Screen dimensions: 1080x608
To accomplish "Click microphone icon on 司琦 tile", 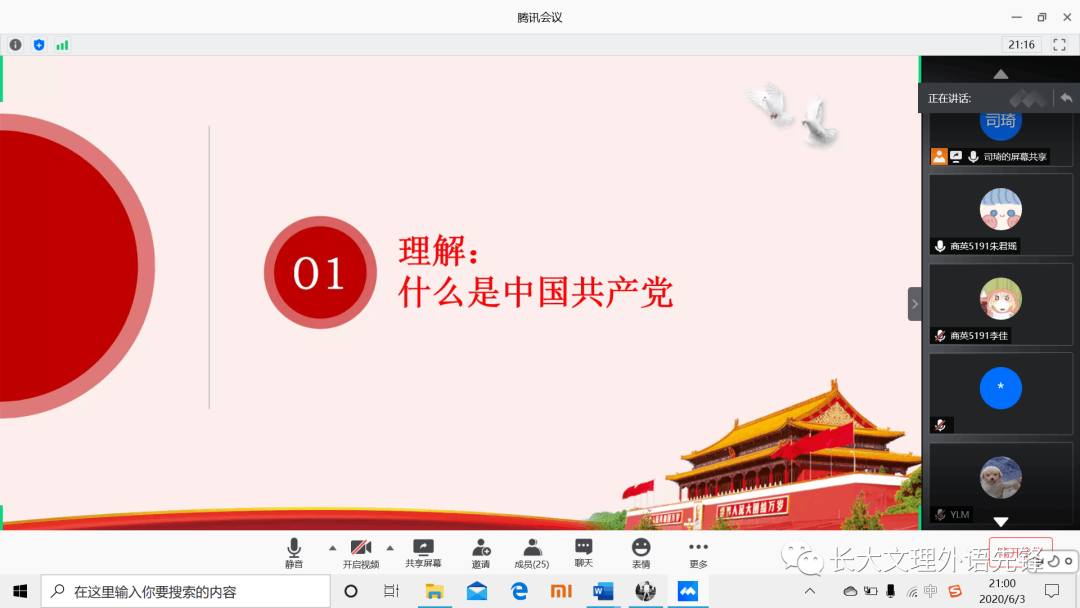I will coord(973,156).
